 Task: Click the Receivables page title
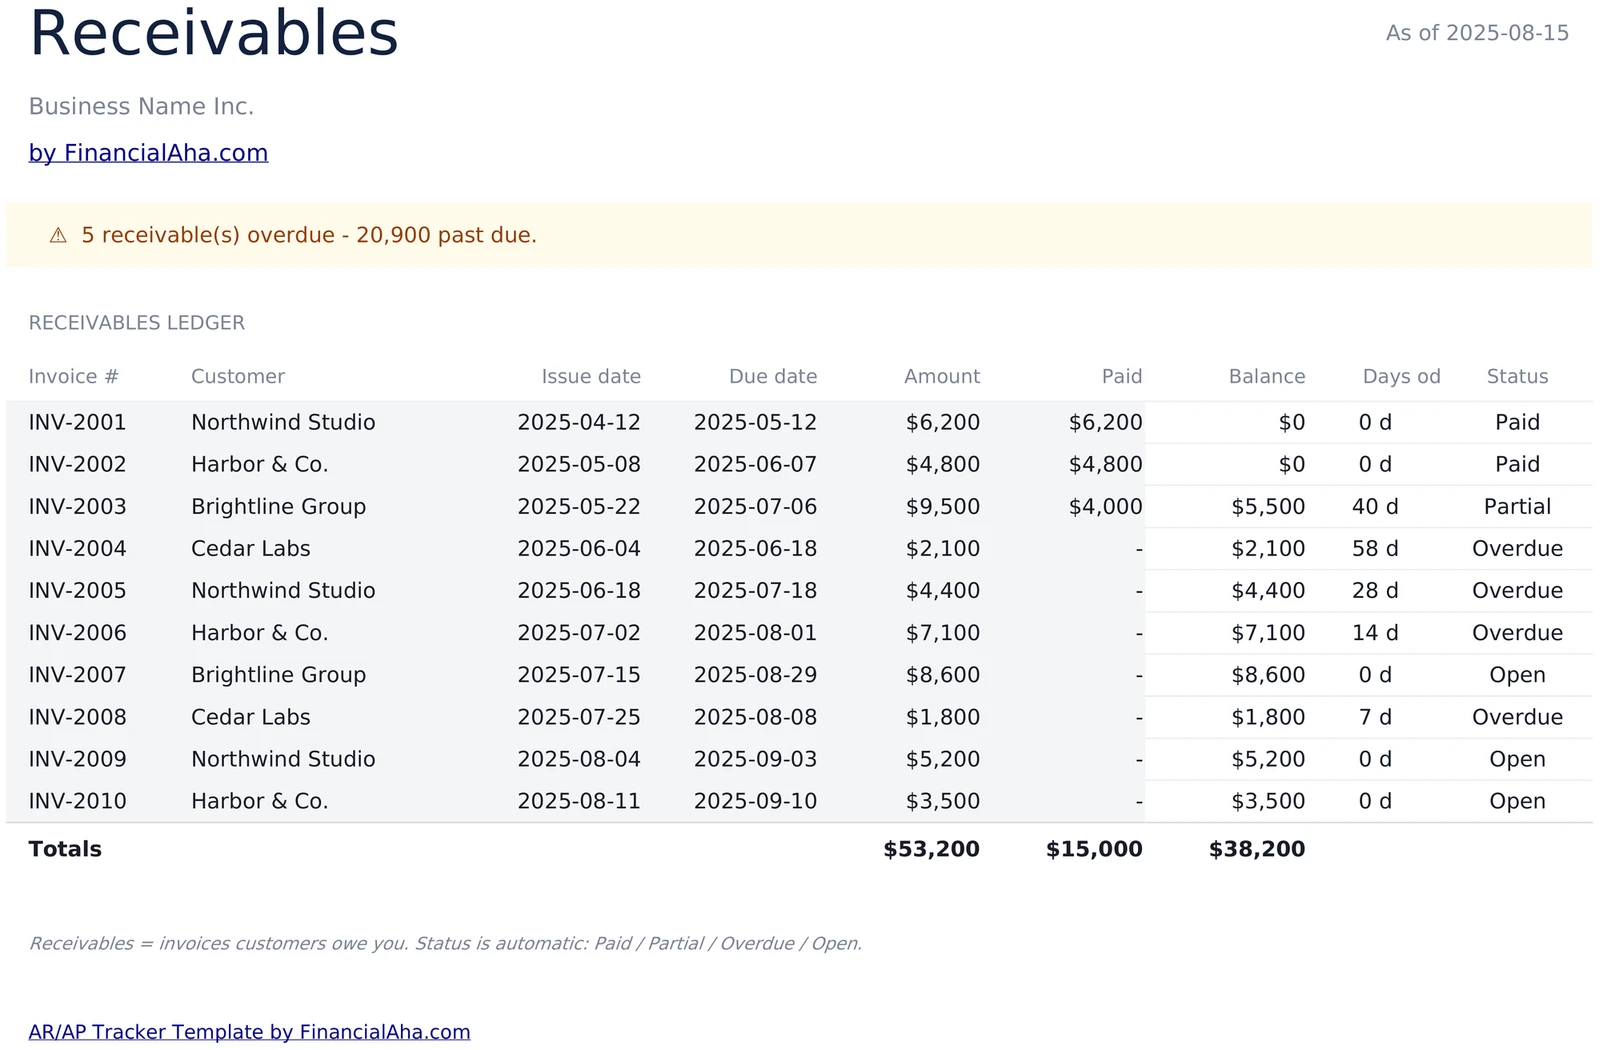[x=214, y=32]
